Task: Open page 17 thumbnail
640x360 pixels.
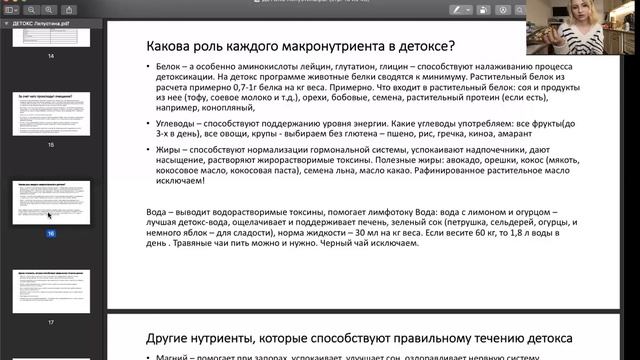Action: [x=51, y=291]
